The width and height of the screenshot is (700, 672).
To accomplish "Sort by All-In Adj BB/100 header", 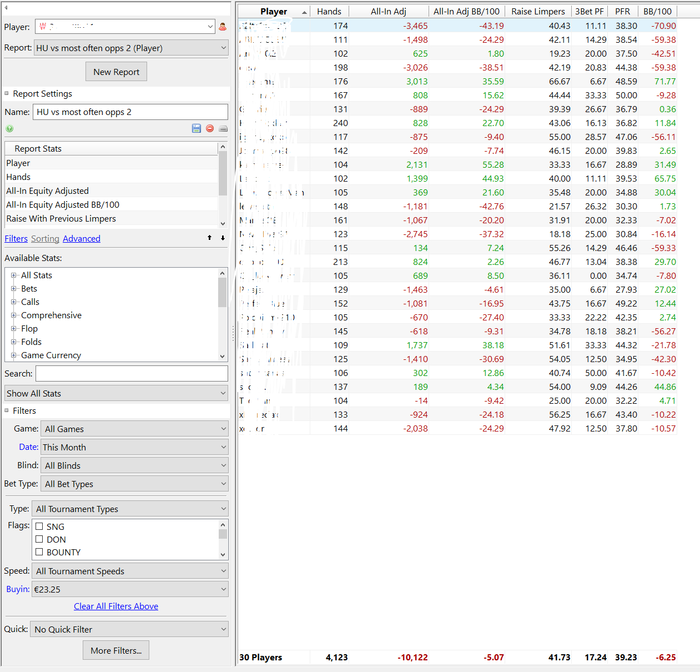I will click(x=467, y=12).
